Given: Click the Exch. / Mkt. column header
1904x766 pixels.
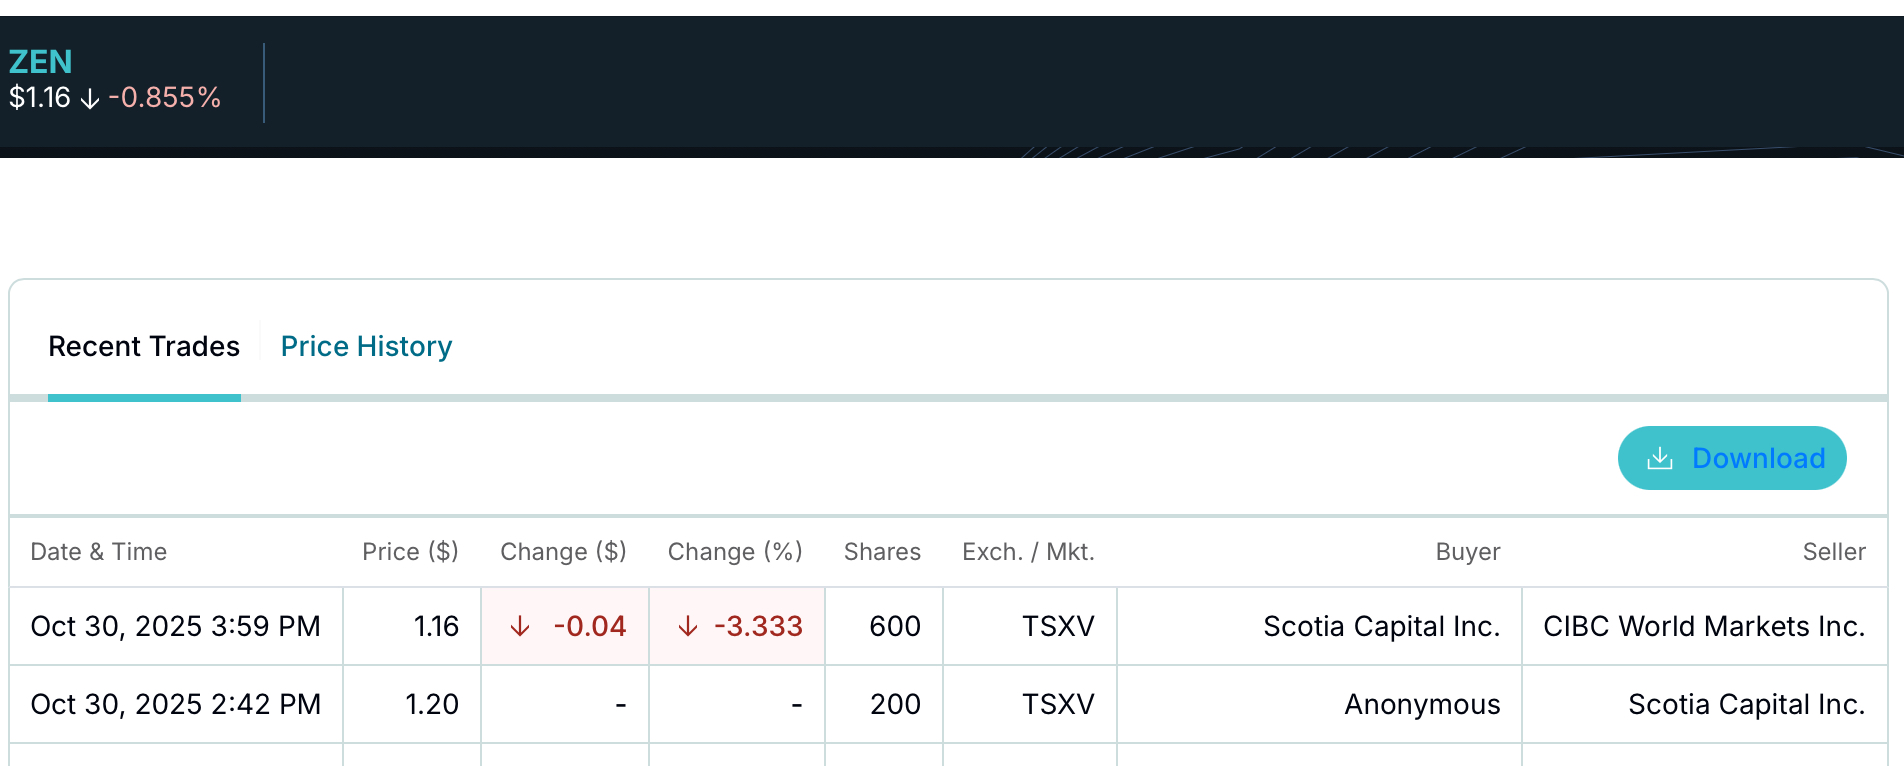Looking at the screenshot, I should (x=1028, y=552).
